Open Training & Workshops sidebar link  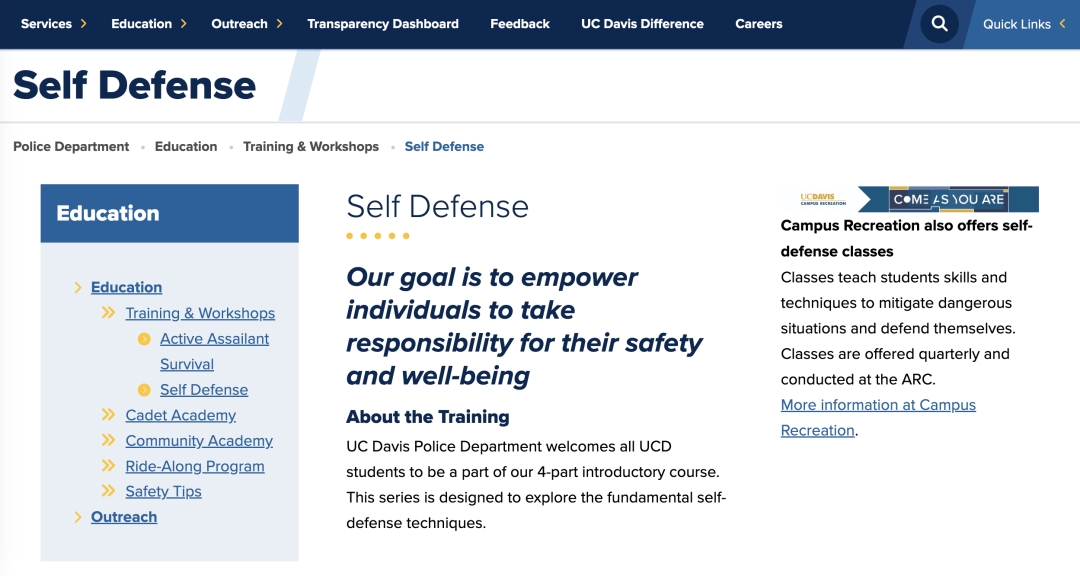tap(200, 313)
